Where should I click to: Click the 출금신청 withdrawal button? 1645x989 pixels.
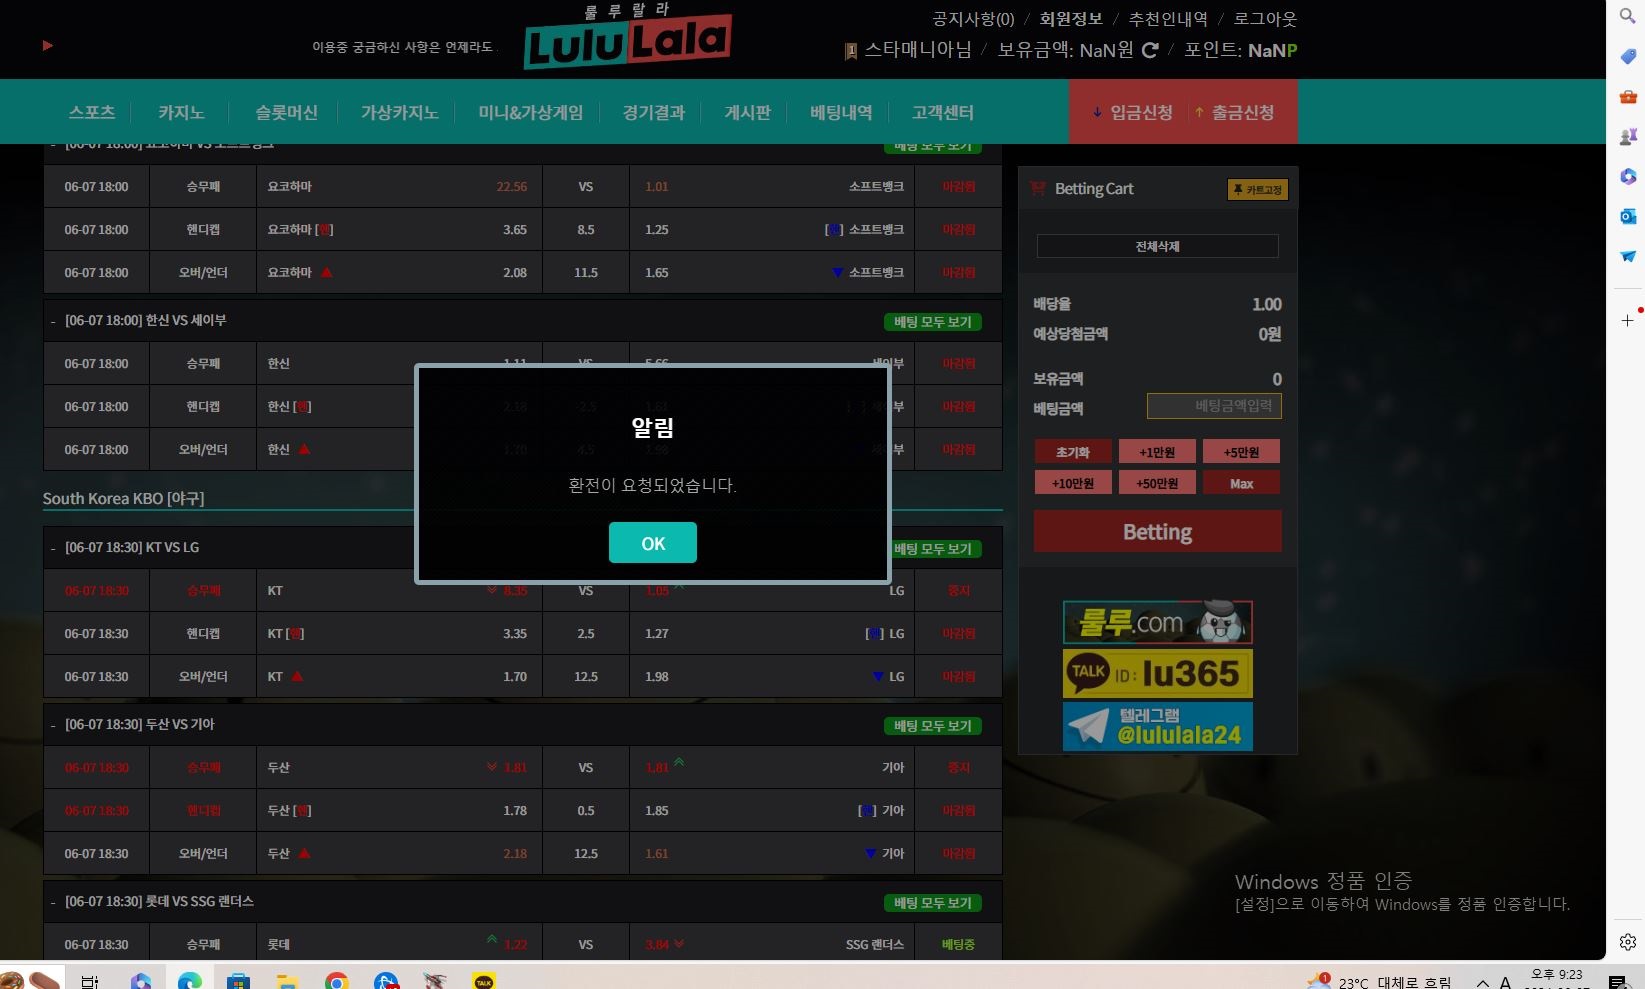point(1235,112)
